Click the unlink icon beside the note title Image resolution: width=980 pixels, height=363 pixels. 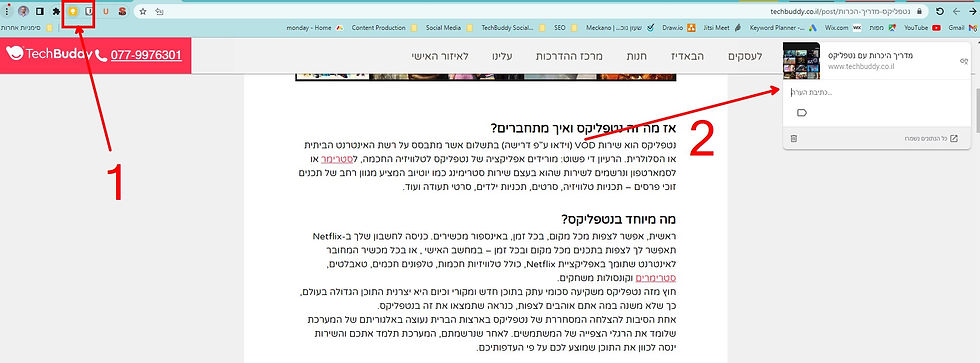pos(963,61)
